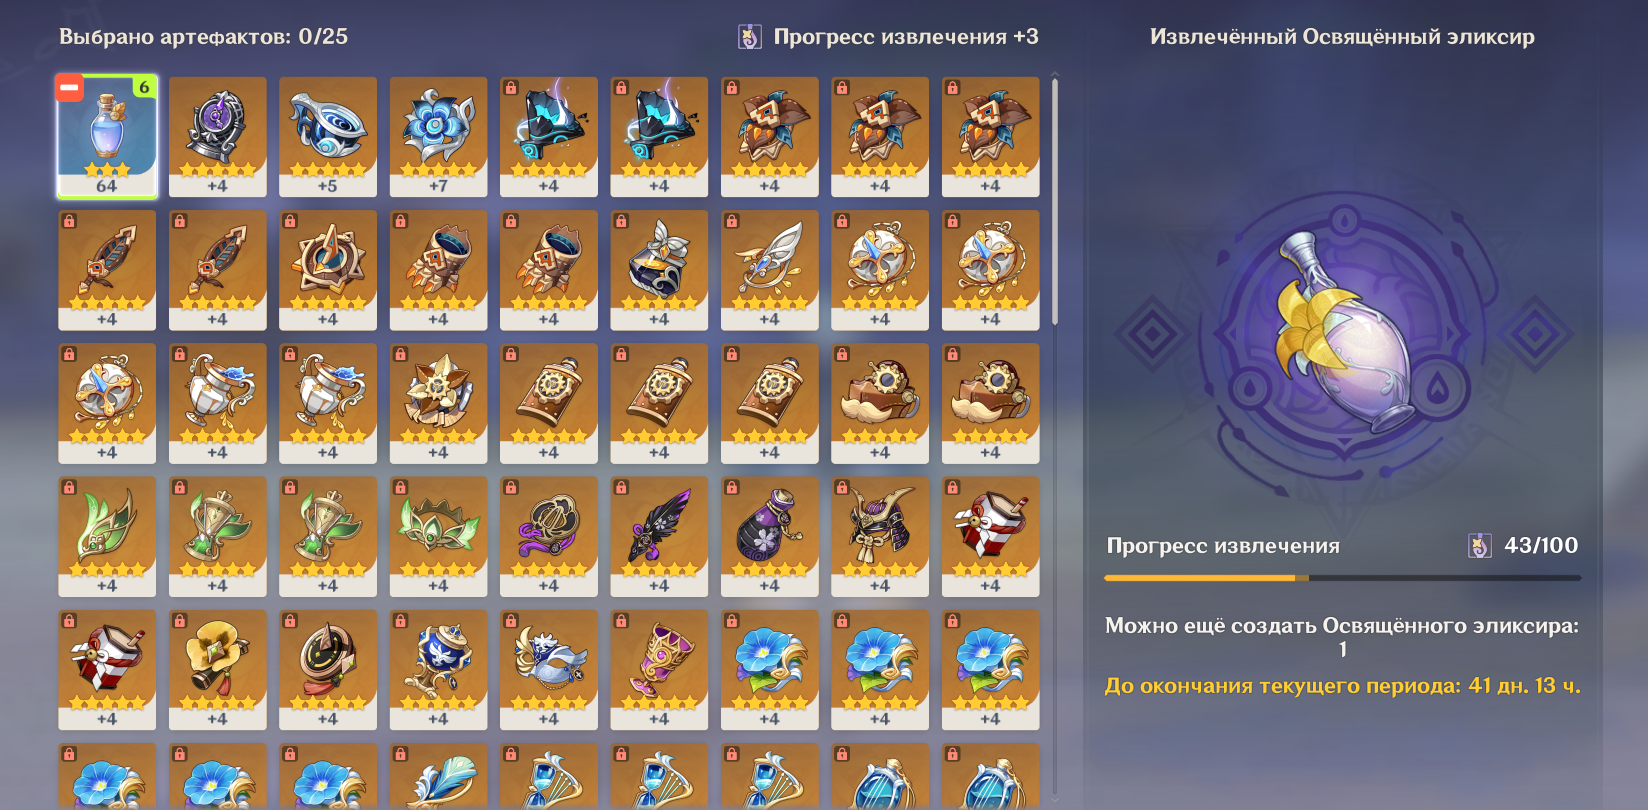Click the extraction progress bar

(1342, 578)
